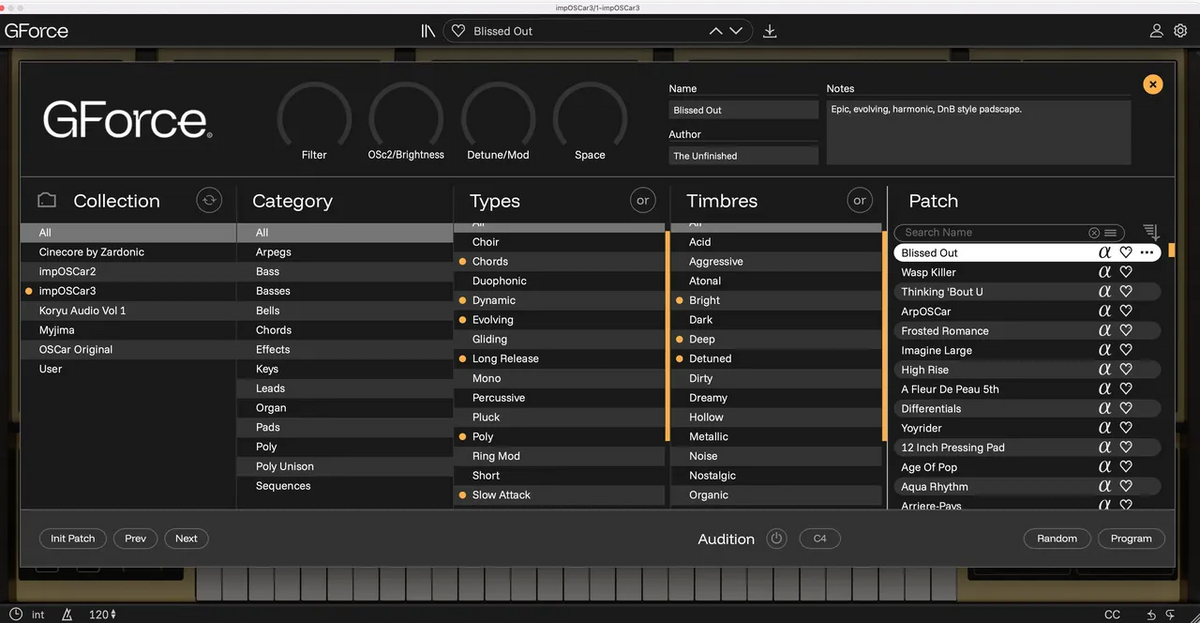Close the browser with orange X

[1153, 85]
